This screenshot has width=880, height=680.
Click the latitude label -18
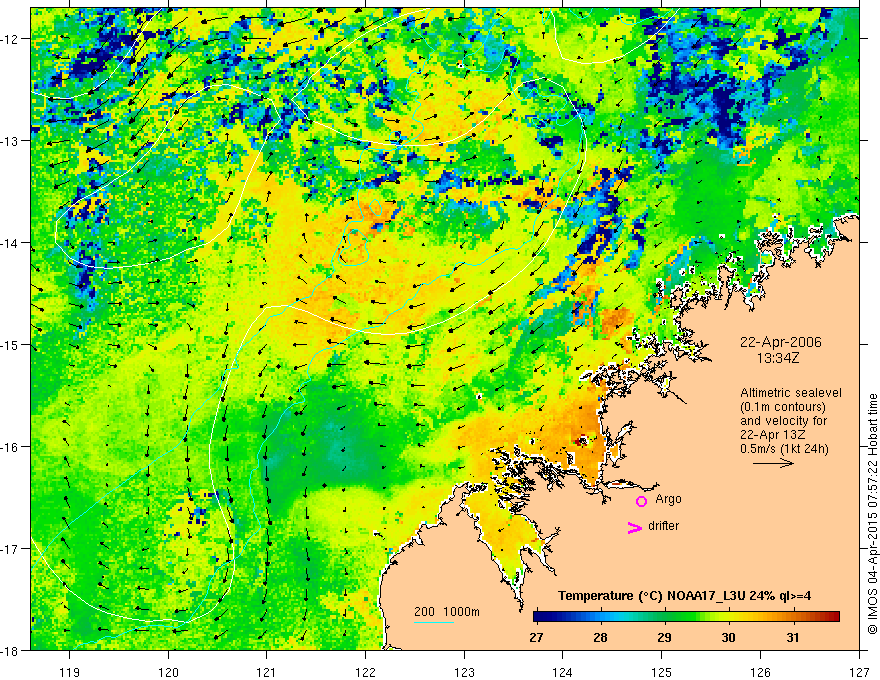(10, 650)
